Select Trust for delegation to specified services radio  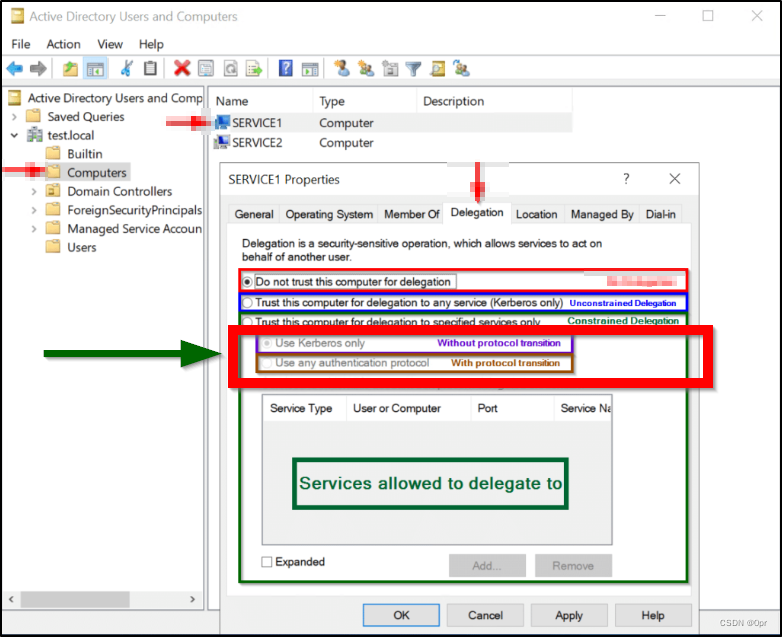(x=247, y=321)
